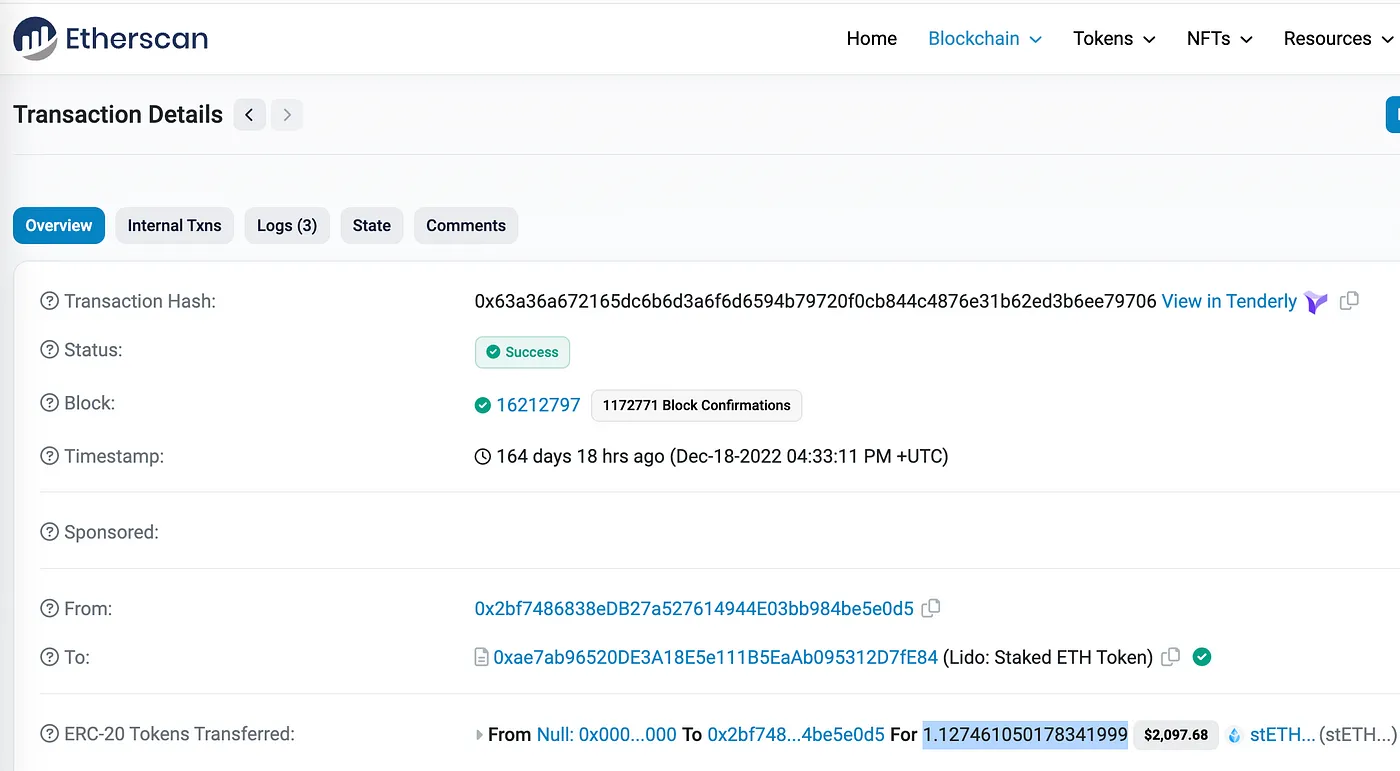The width and height of the screenshot is (1400, 771).
Task: Open the NFTs dropdown menu
Action: click(x=1218, y=39)
